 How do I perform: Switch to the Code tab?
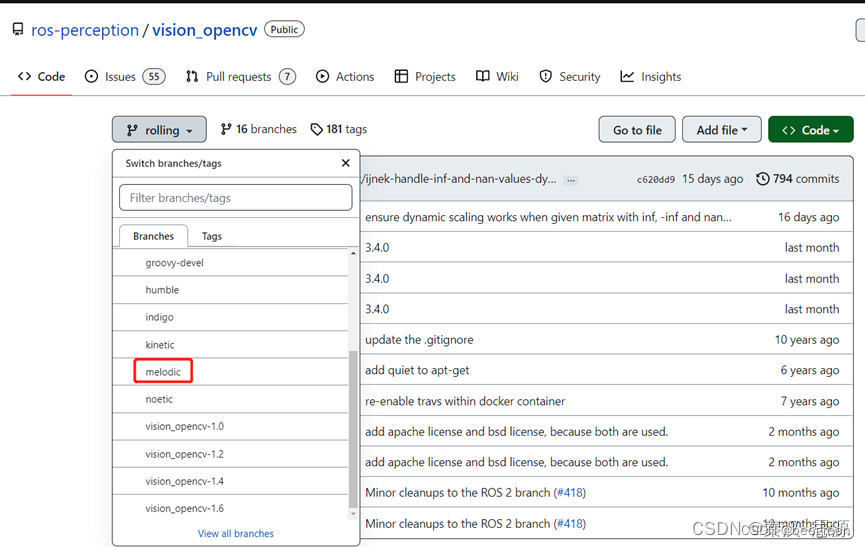[x=41, y=77]
